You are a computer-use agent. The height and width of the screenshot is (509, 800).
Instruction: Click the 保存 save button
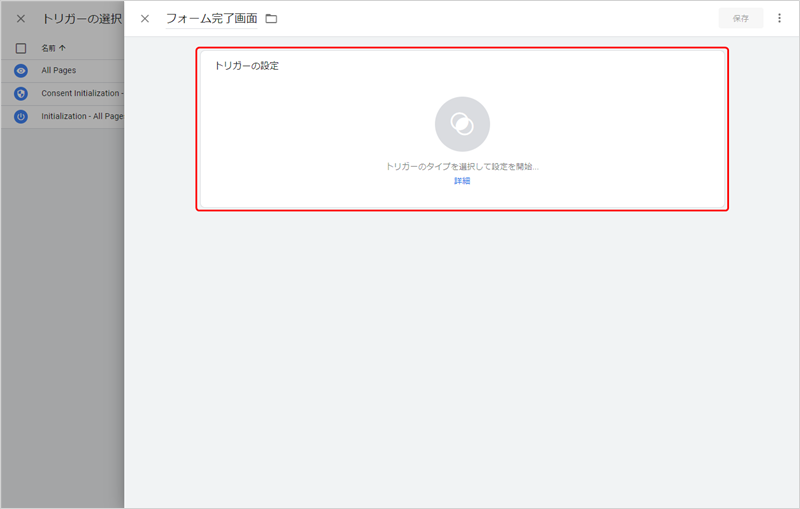[x=741, y=18]
